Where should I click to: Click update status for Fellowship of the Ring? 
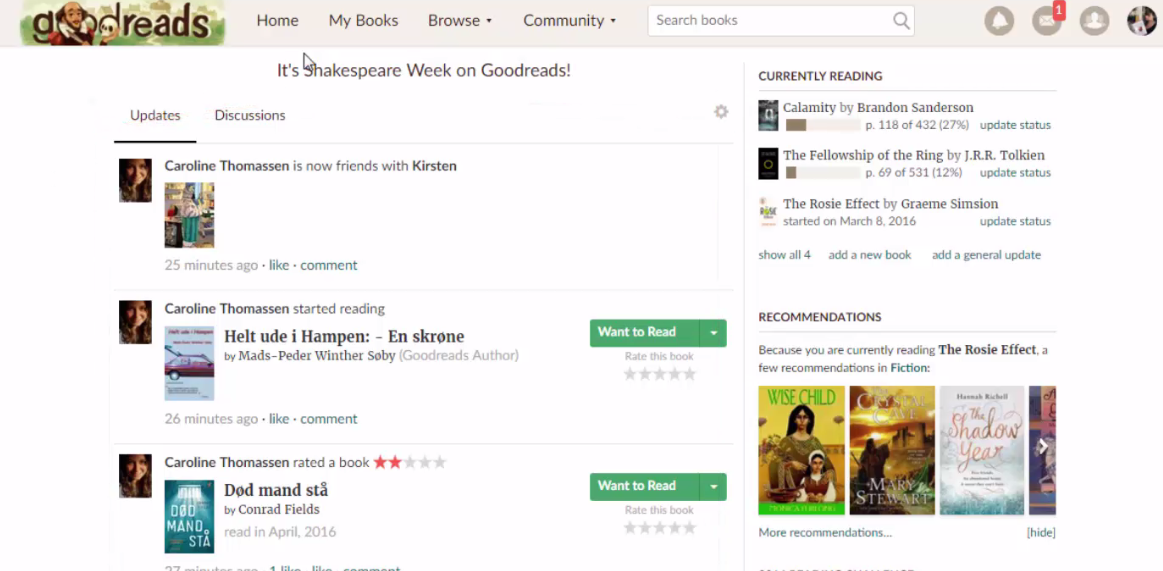(x=1015, y=173)
